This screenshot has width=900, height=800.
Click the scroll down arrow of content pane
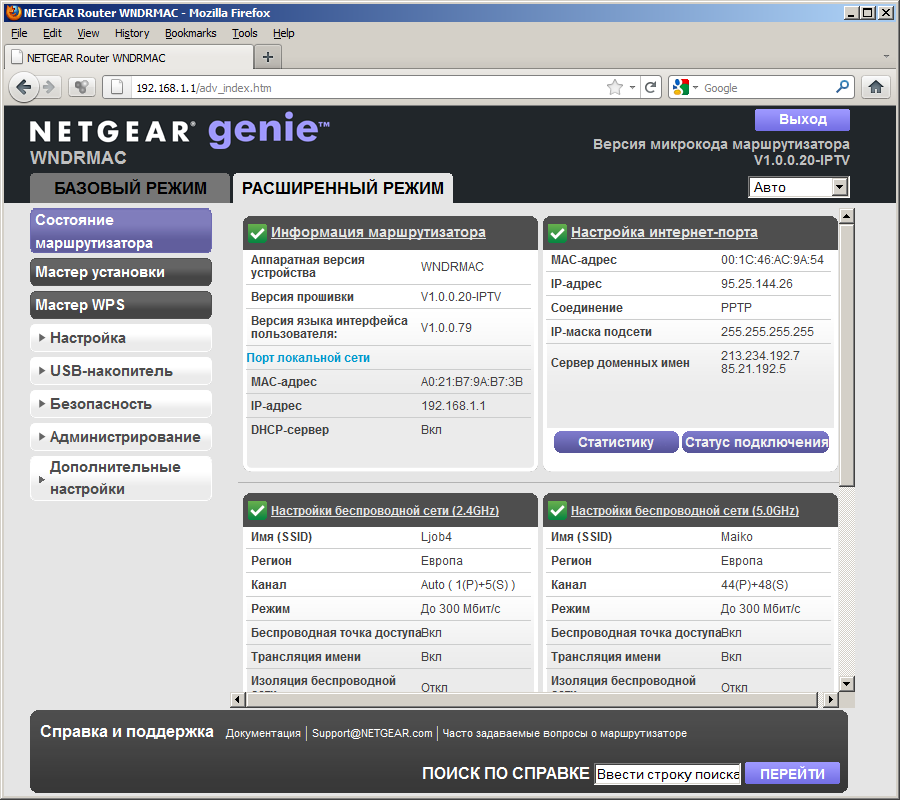click(847, 684)
